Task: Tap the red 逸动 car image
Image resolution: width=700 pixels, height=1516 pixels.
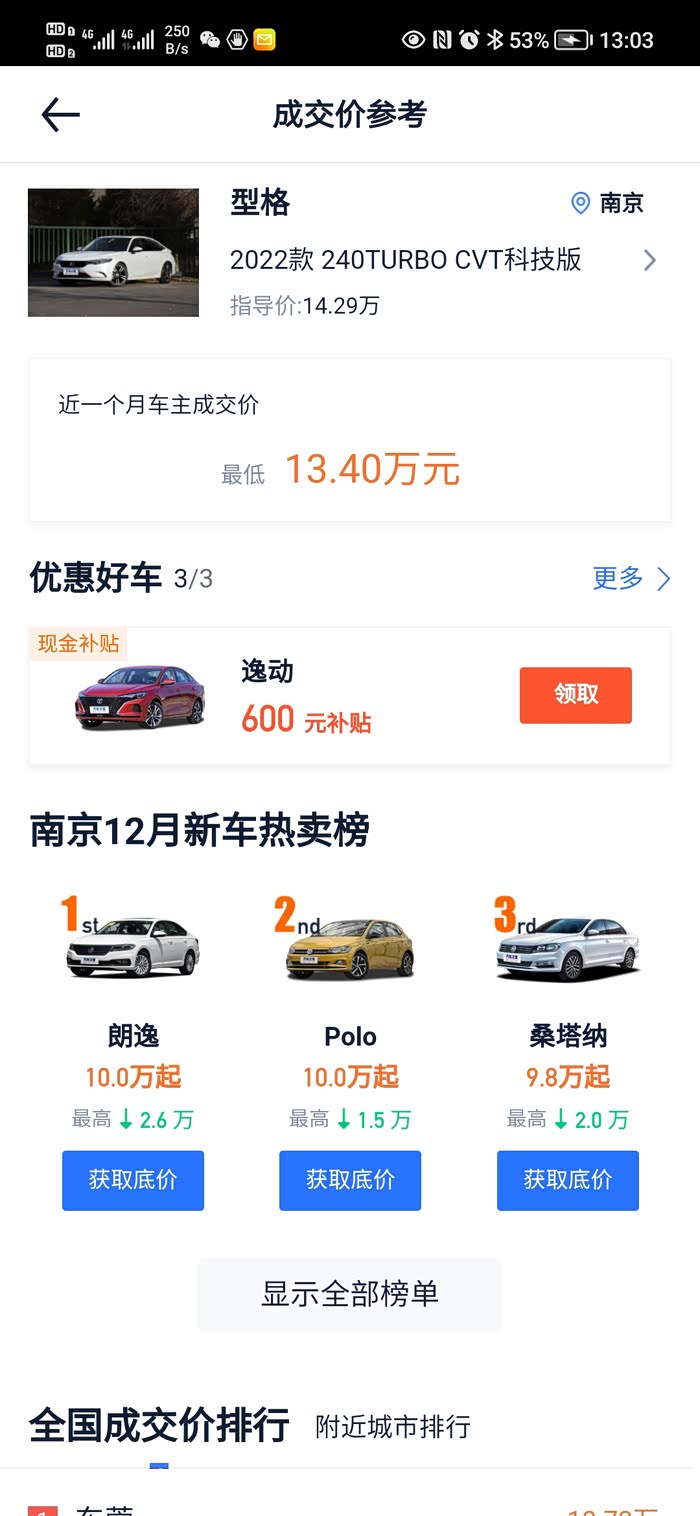Action: pos(140,695)
